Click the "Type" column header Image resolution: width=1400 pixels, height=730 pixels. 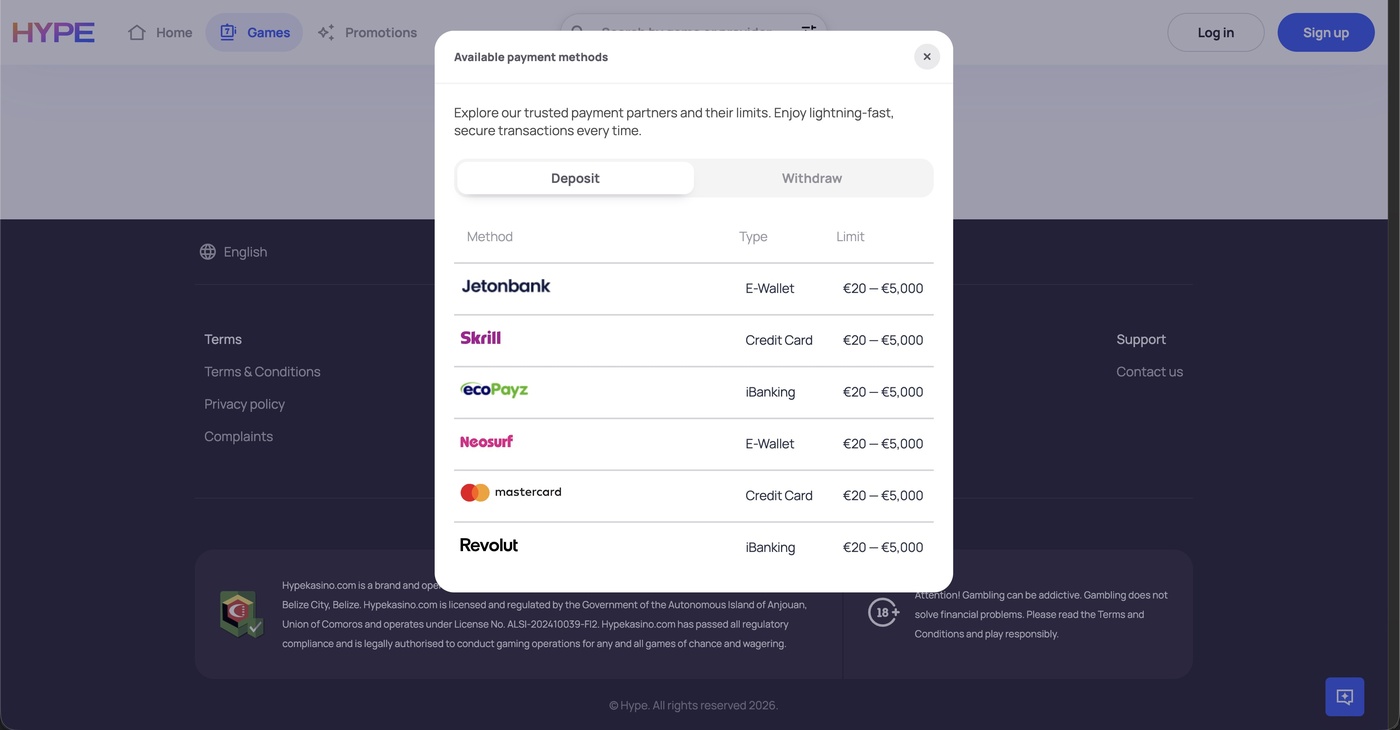[x=753, y=237]
